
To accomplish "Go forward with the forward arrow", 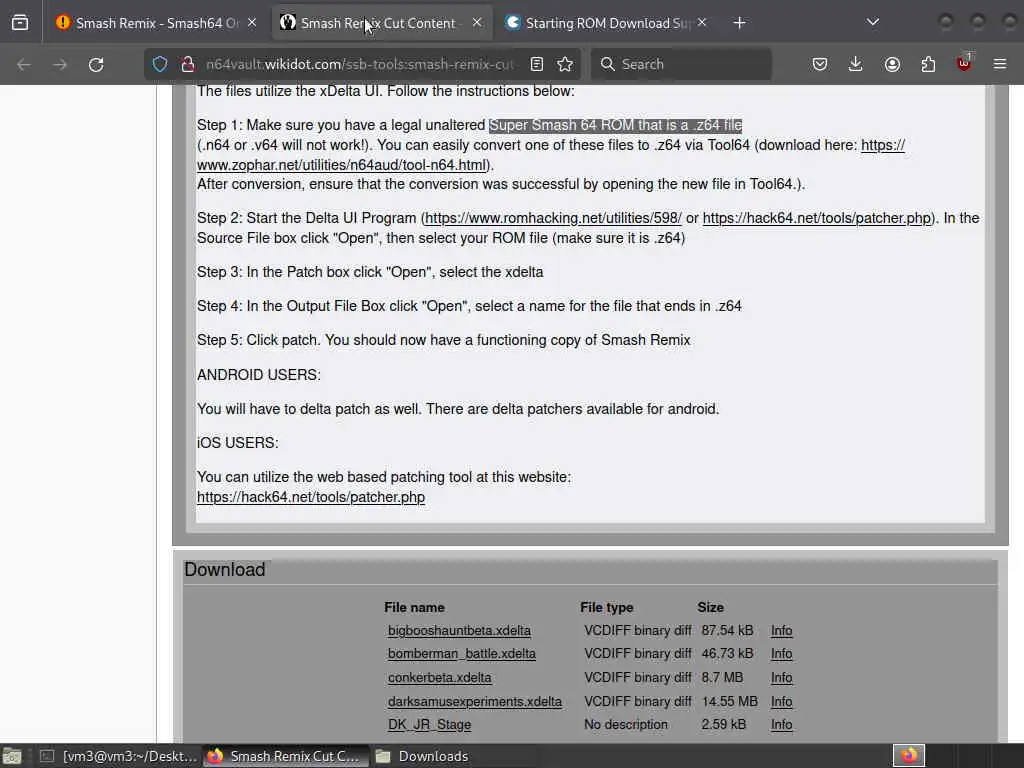I will [60, 64].
